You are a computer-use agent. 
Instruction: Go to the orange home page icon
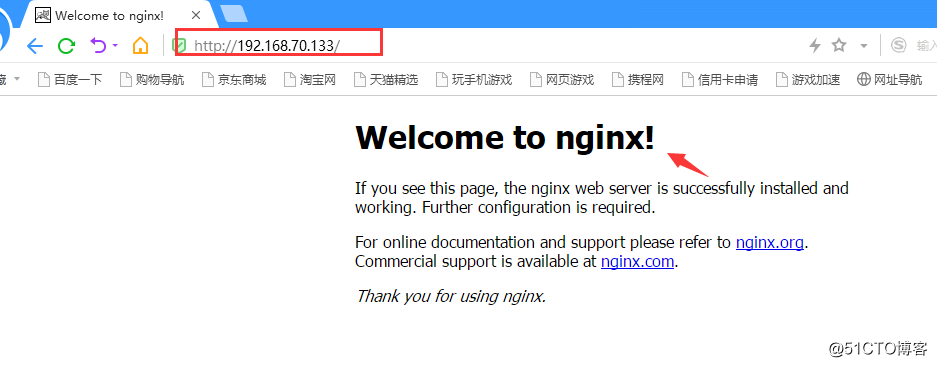tap(140, 45)
